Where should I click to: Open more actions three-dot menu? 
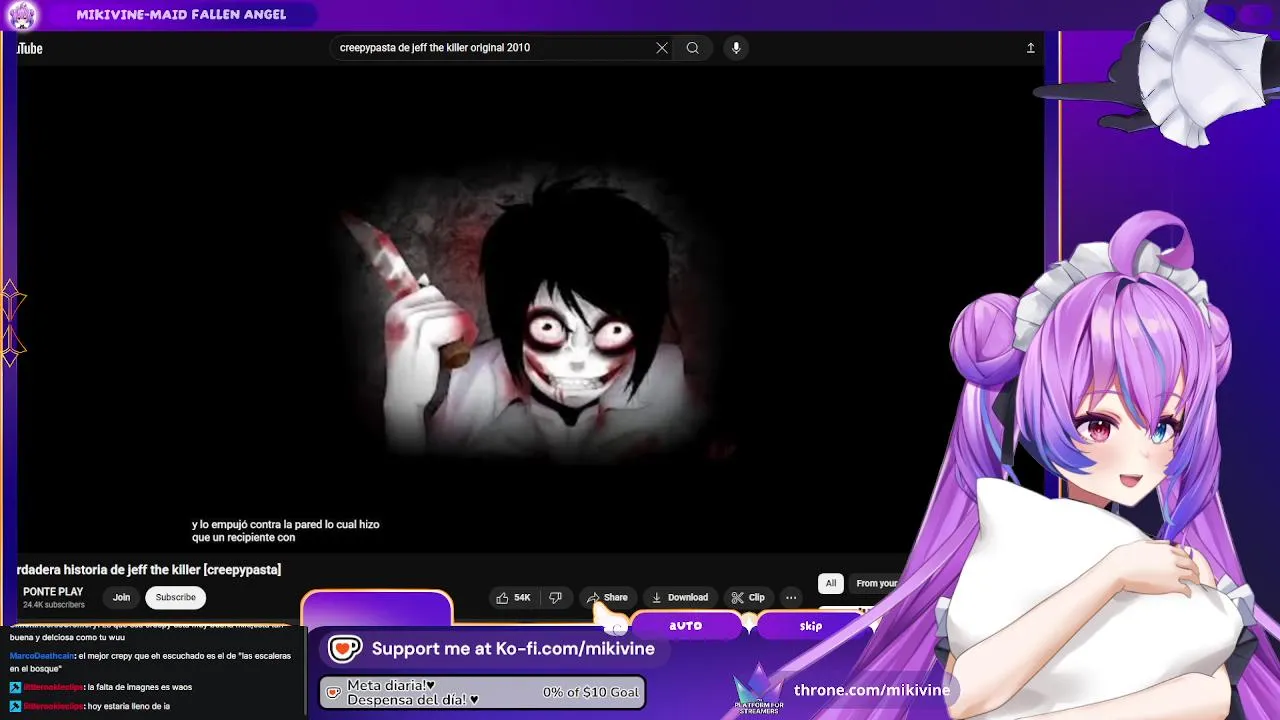pos(791,598)
